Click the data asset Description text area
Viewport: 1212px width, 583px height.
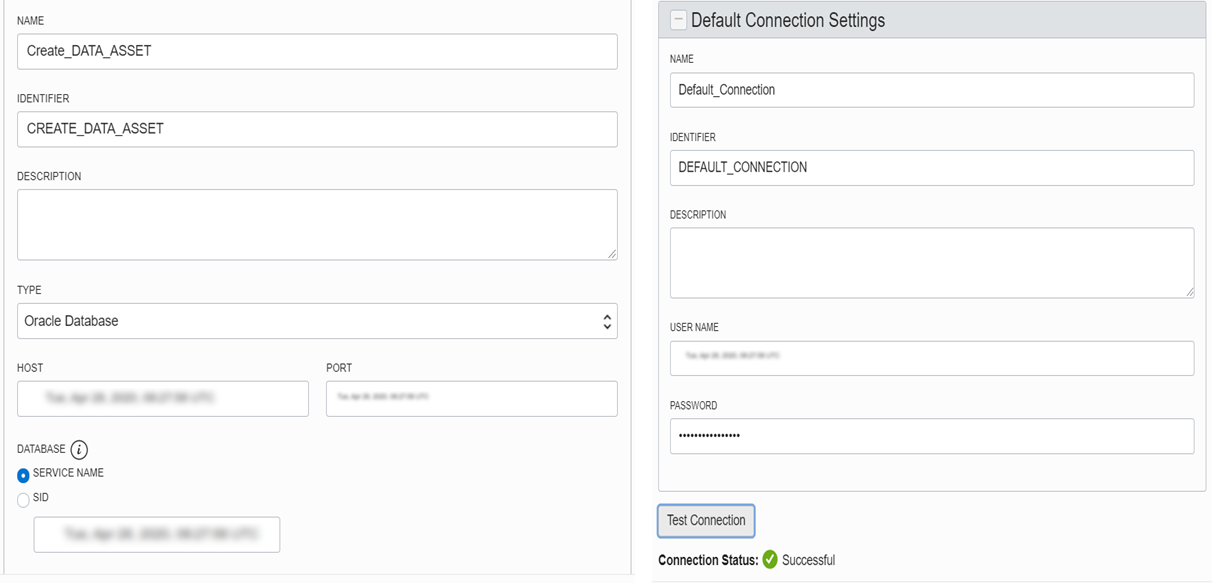click(317, 224)
